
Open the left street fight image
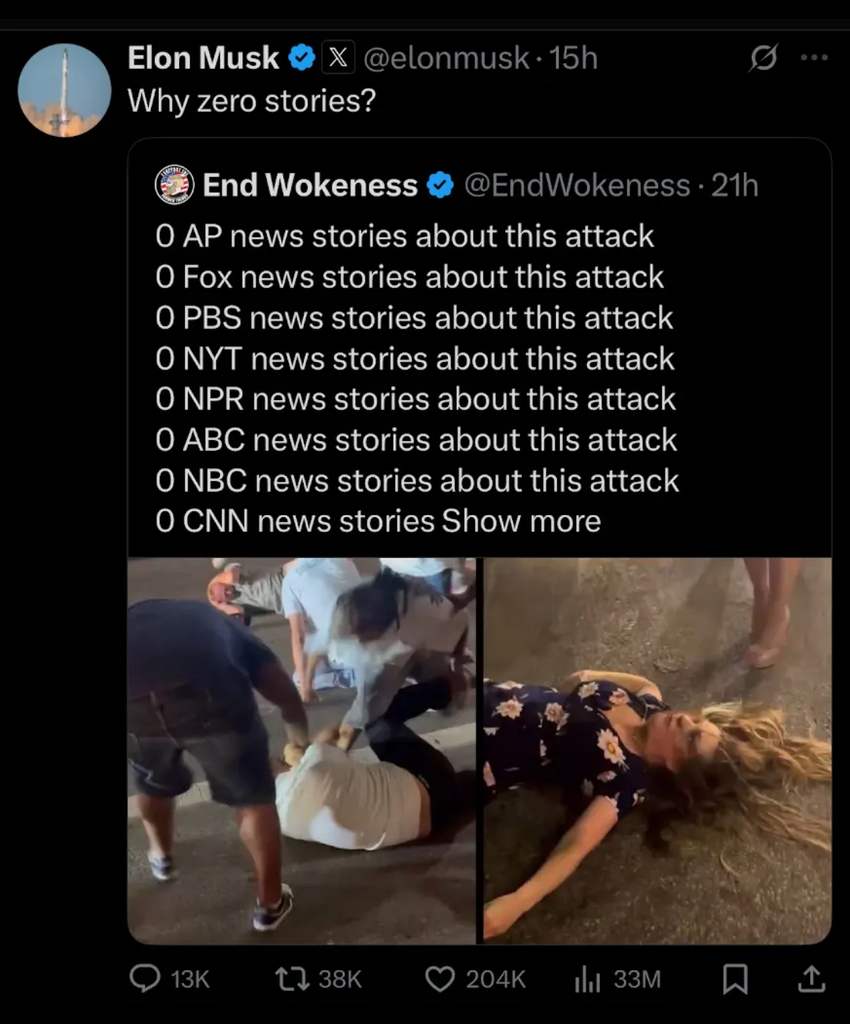point(302,750)
